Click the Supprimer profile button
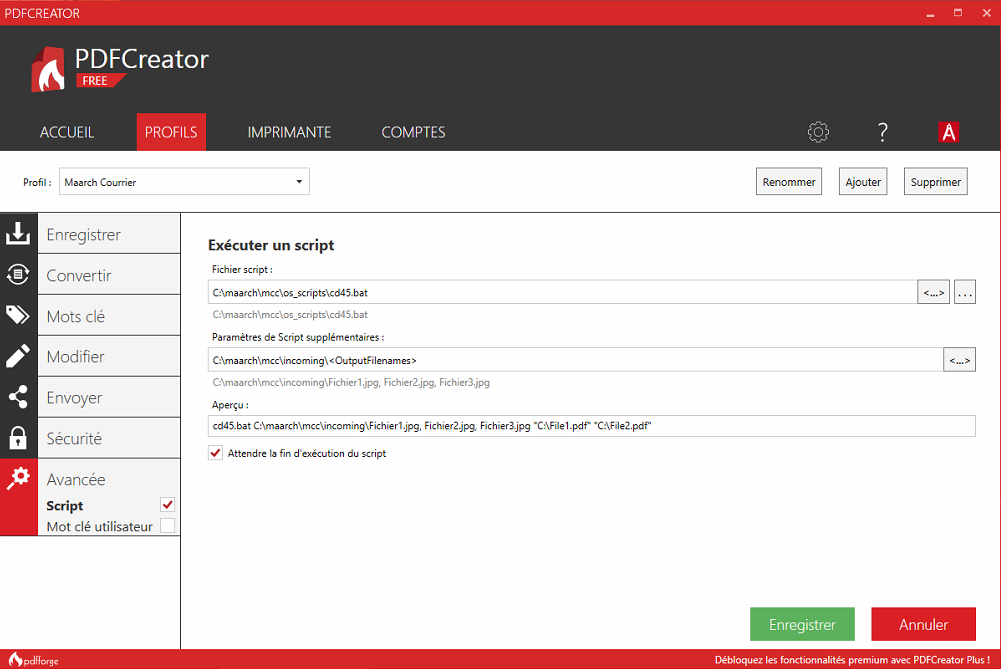Viewport: 1001px width, 669px height. 935,181
